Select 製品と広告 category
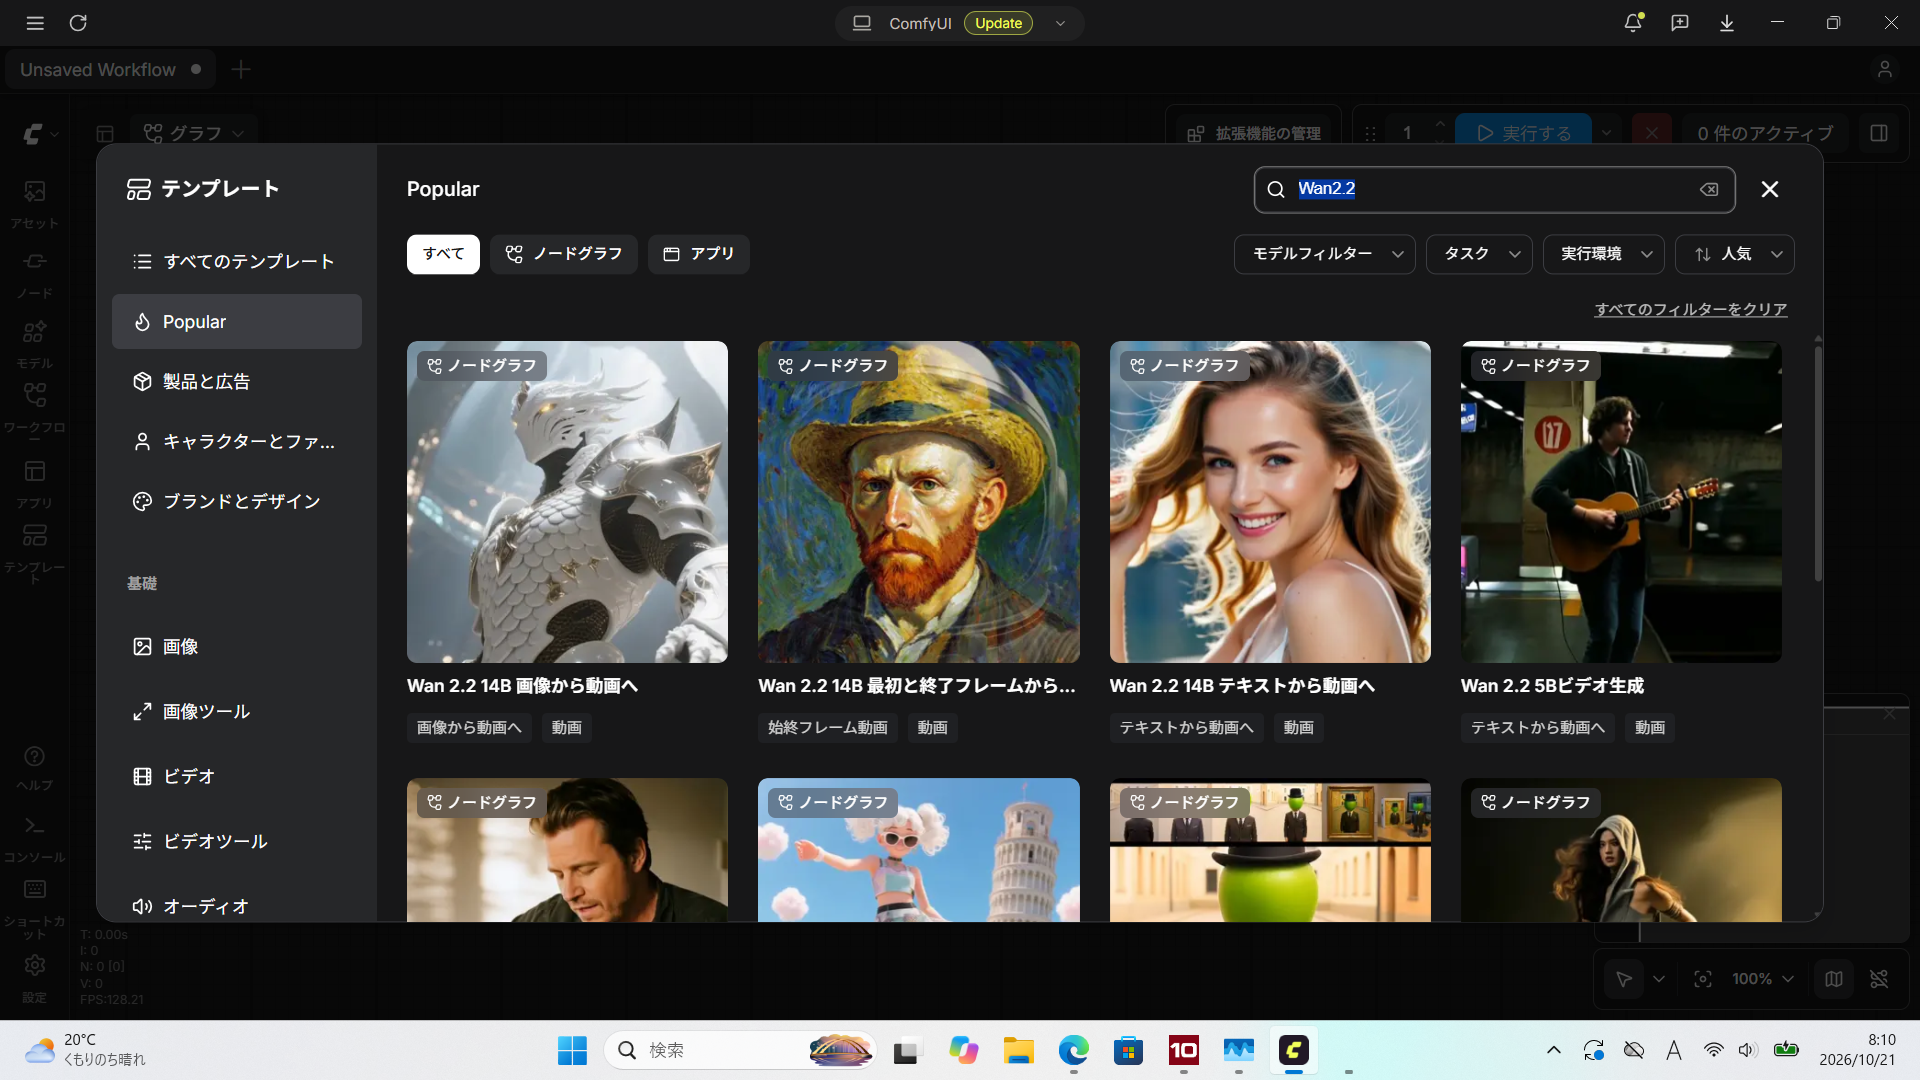Image resolution: width=1920 pixels, height=1080 pixels. pos(237,381)
